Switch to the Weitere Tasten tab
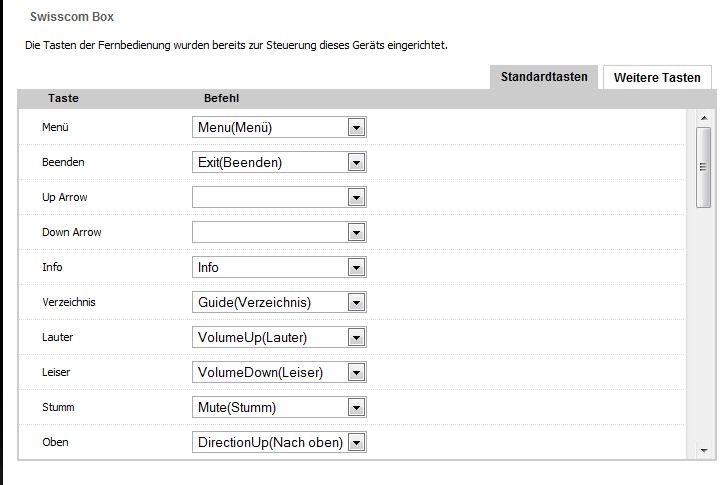The width and height of the screenshot is (723, 485). [657, 78]
